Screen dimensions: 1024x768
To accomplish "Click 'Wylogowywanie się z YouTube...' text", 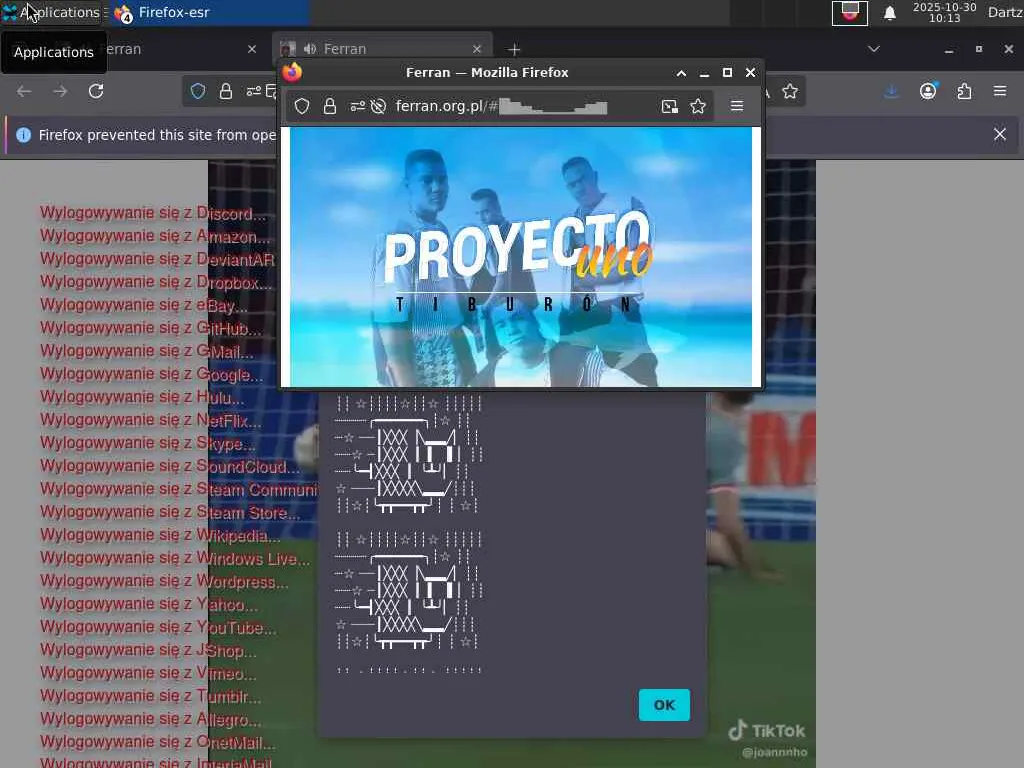I will 158,628.
